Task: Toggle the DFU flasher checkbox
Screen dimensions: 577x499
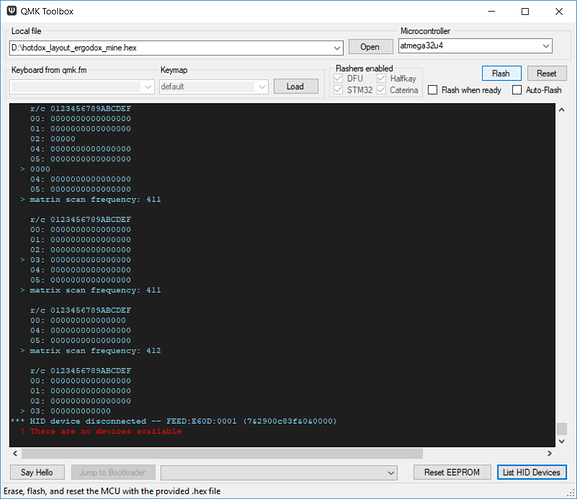Action: coord(338,78)
